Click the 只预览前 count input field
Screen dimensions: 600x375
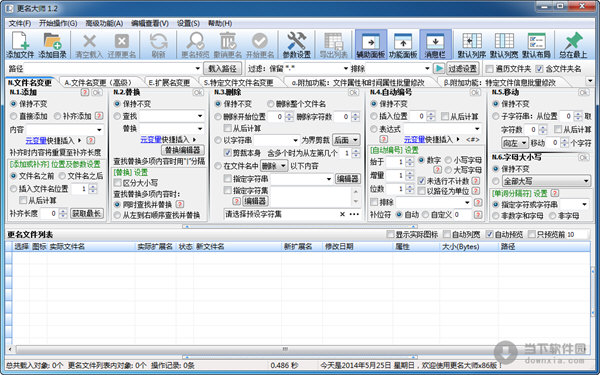[577, 234]
